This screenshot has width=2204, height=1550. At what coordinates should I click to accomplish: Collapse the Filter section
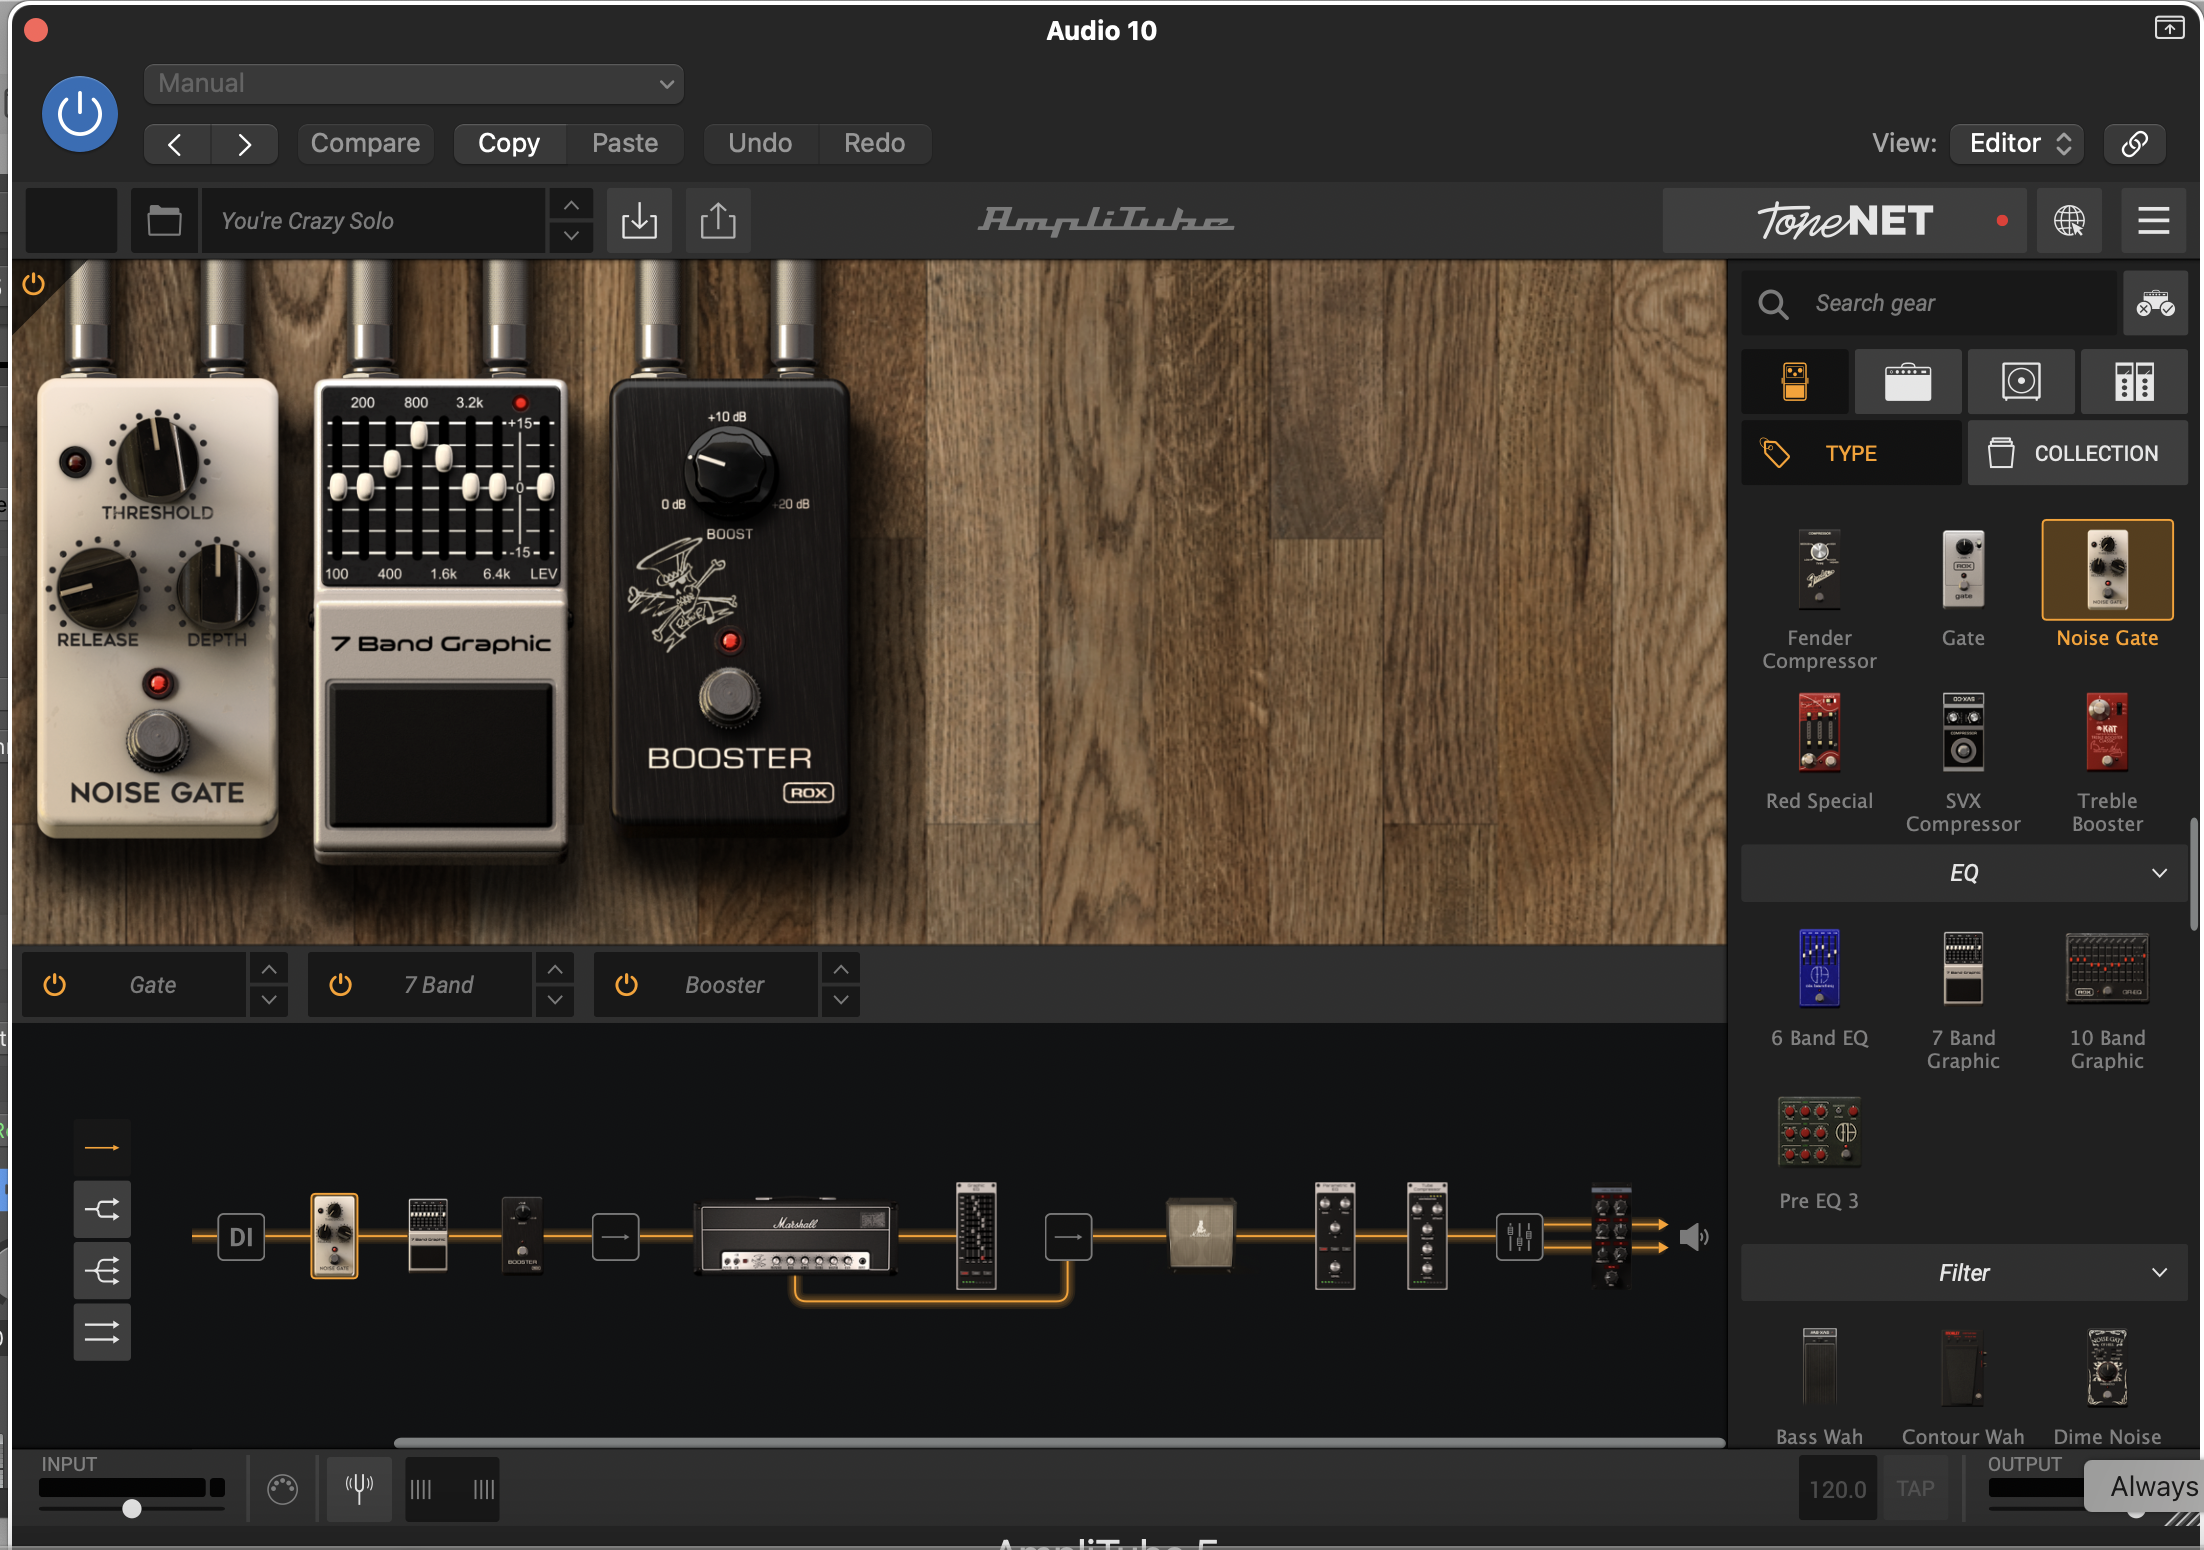pos(1964,1273)
